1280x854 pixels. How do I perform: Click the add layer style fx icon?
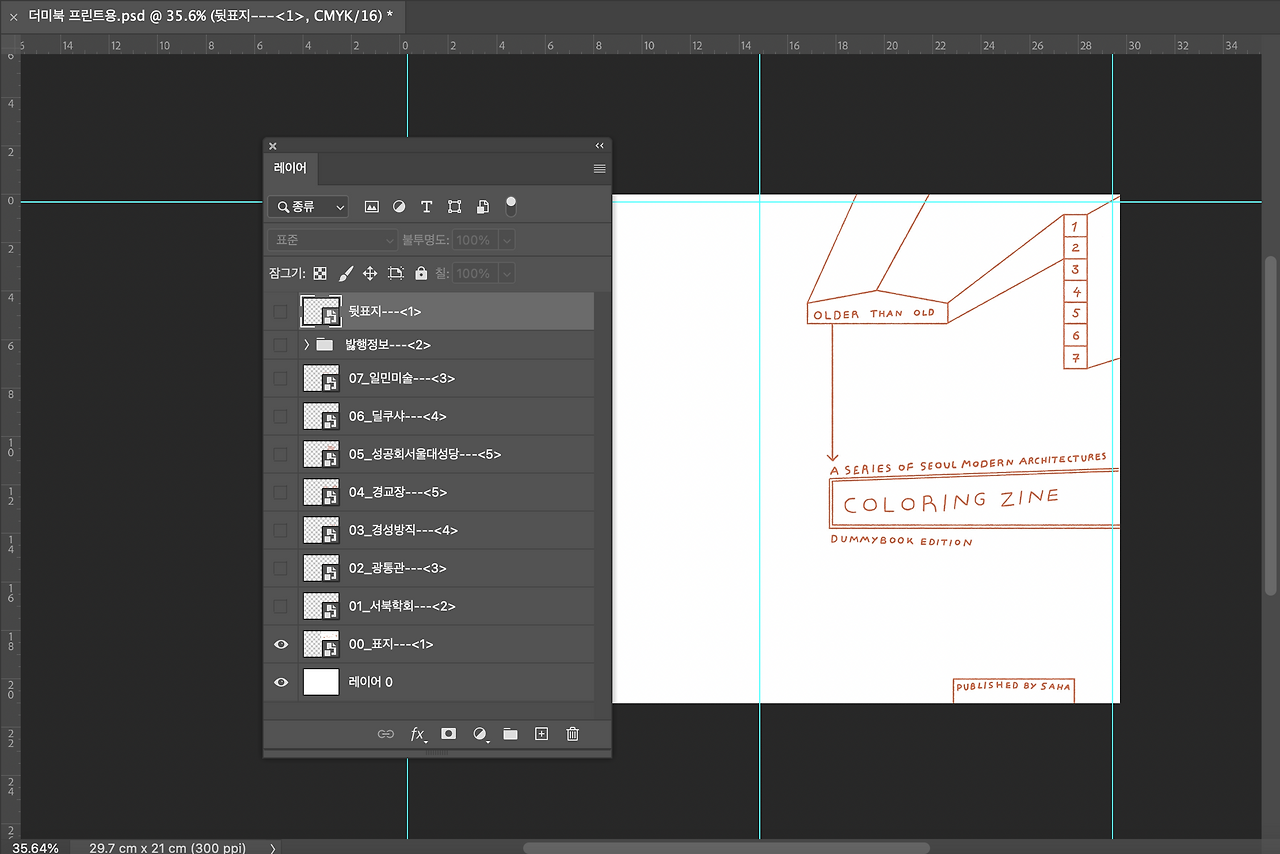tap(418, 734)
